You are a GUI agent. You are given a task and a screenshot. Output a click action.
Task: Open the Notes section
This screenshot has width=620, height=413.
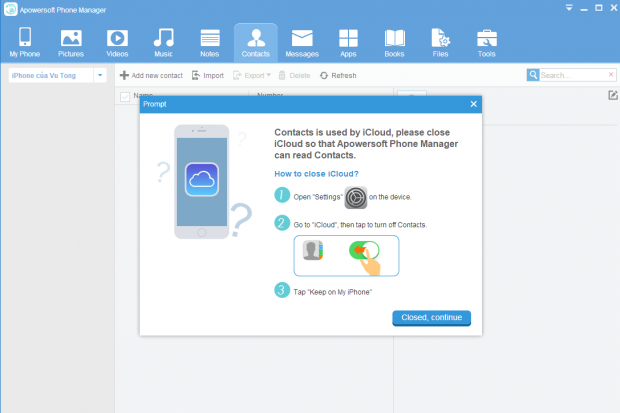point(209,43)
